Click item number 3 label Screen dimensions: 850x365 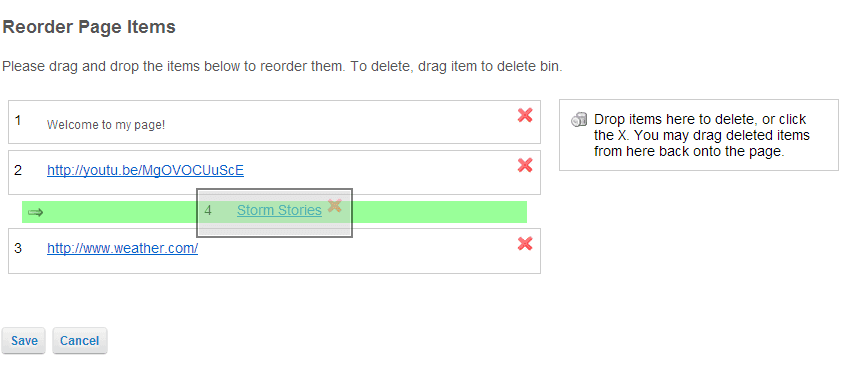(x=18, y=248)
